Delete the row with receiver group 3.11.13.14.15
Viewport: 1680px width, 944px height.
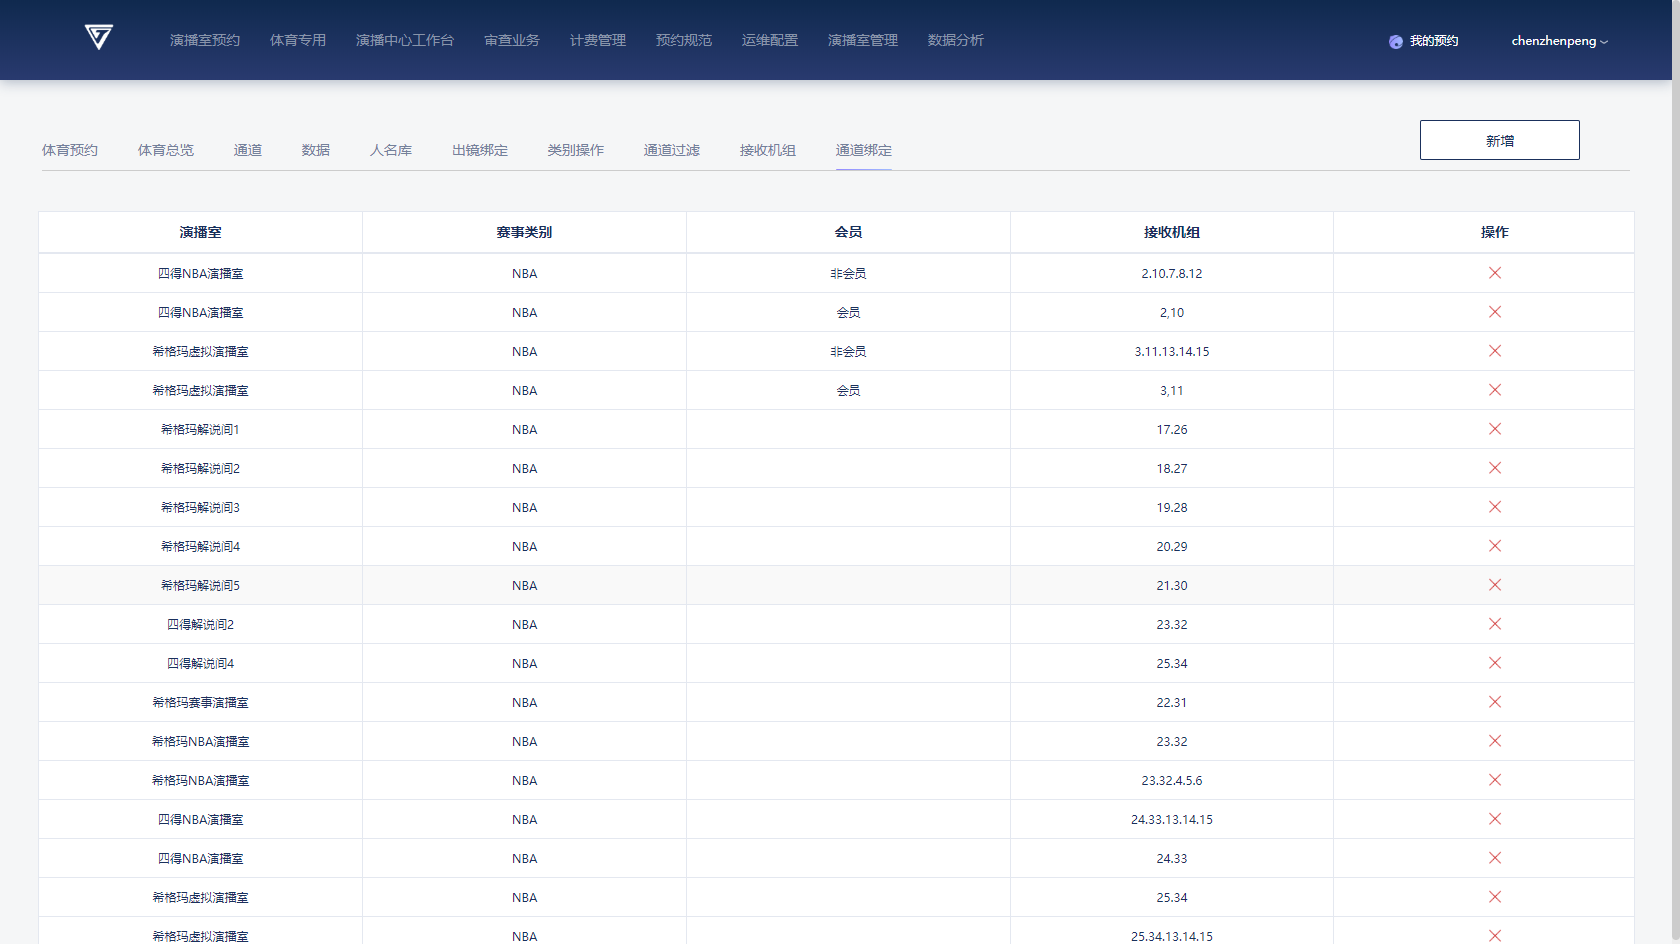(x=1494, y=351)
